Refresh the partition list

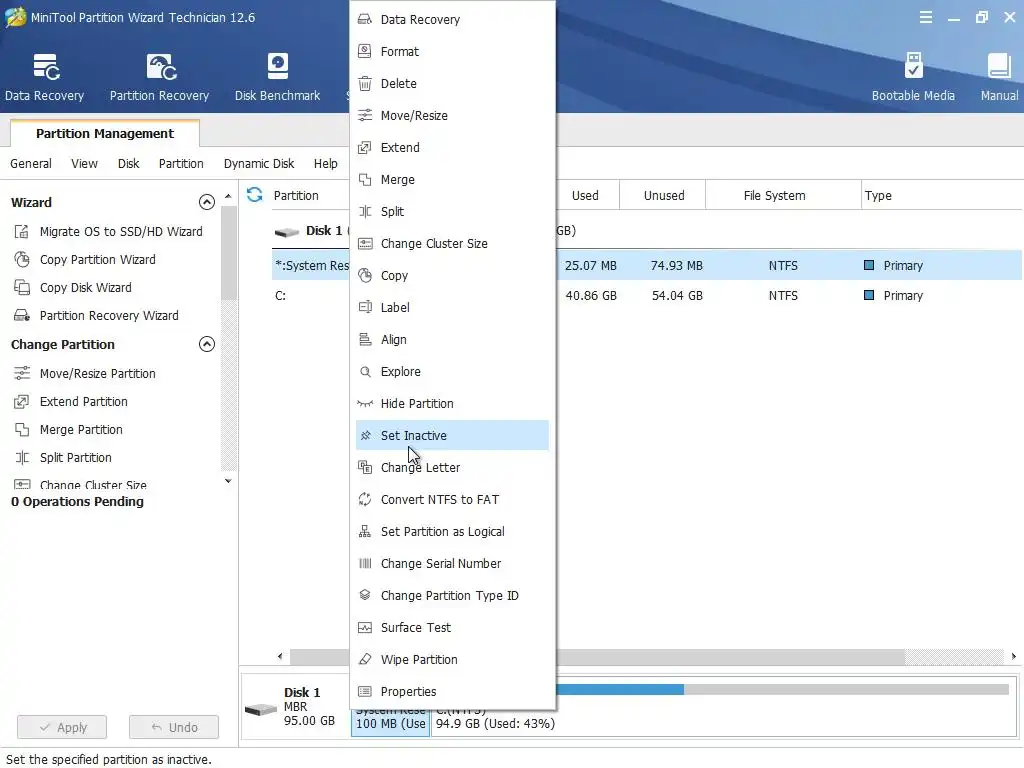255,195
